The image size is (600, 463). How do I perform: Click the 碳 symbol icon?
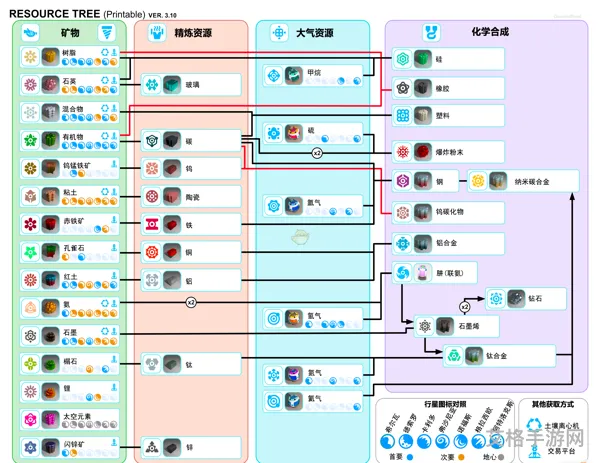click(x=152, y=141)
